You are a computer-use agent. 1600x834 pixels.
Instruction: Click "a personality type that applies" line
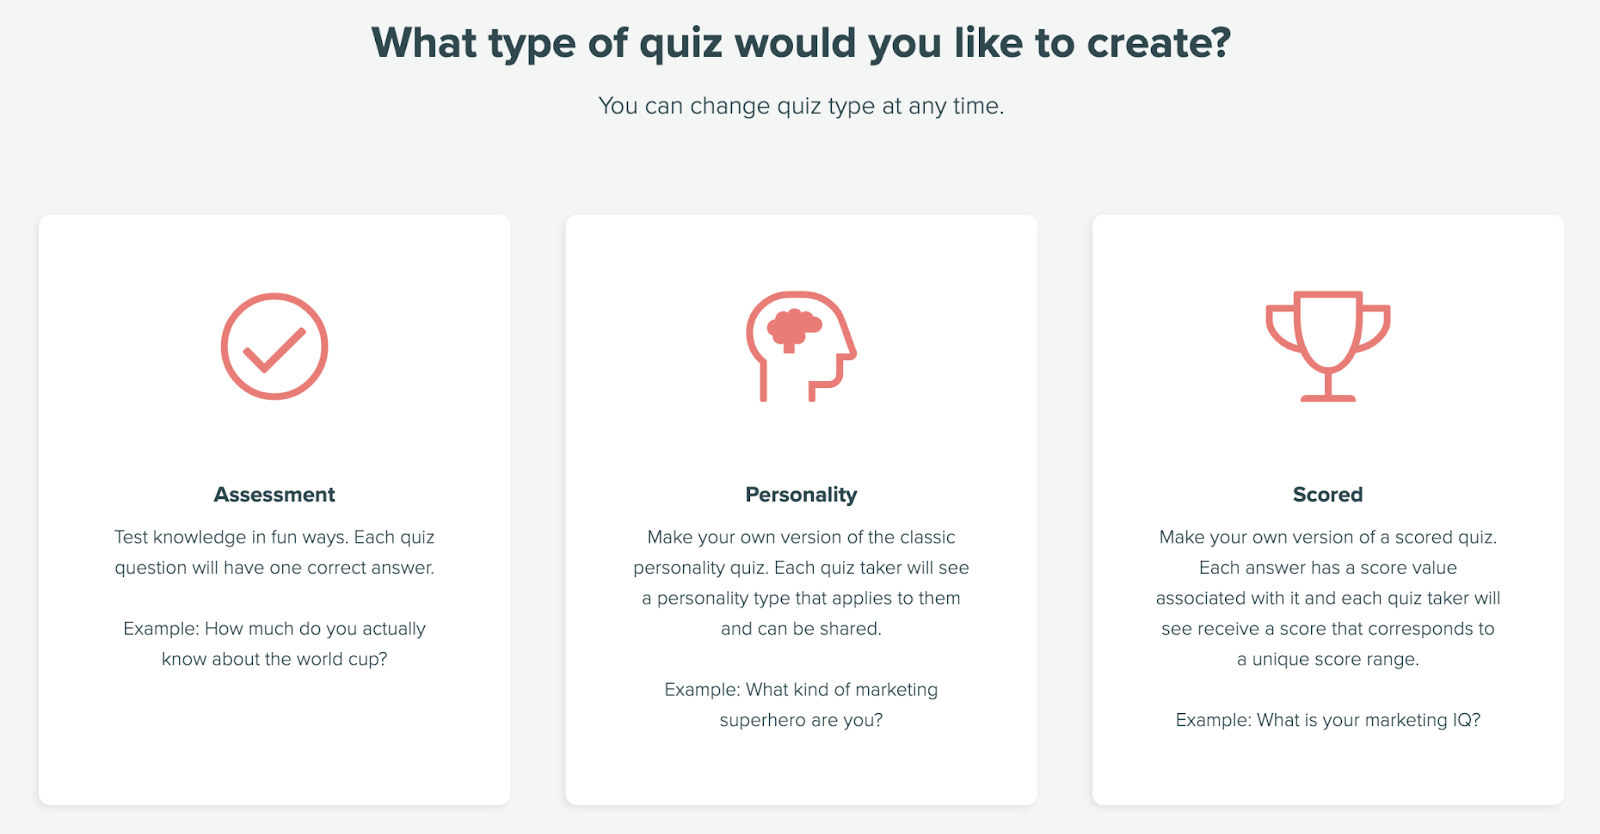[x=801, y=598]
